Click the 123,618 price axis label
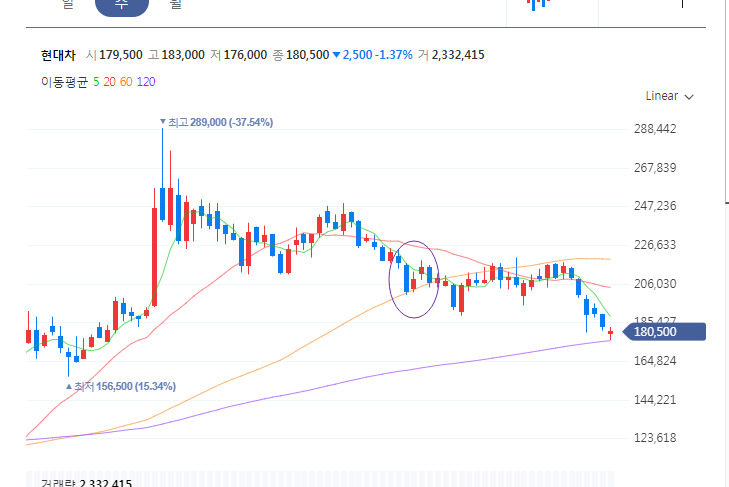This screenshot has width=729, height=487. 655,438
